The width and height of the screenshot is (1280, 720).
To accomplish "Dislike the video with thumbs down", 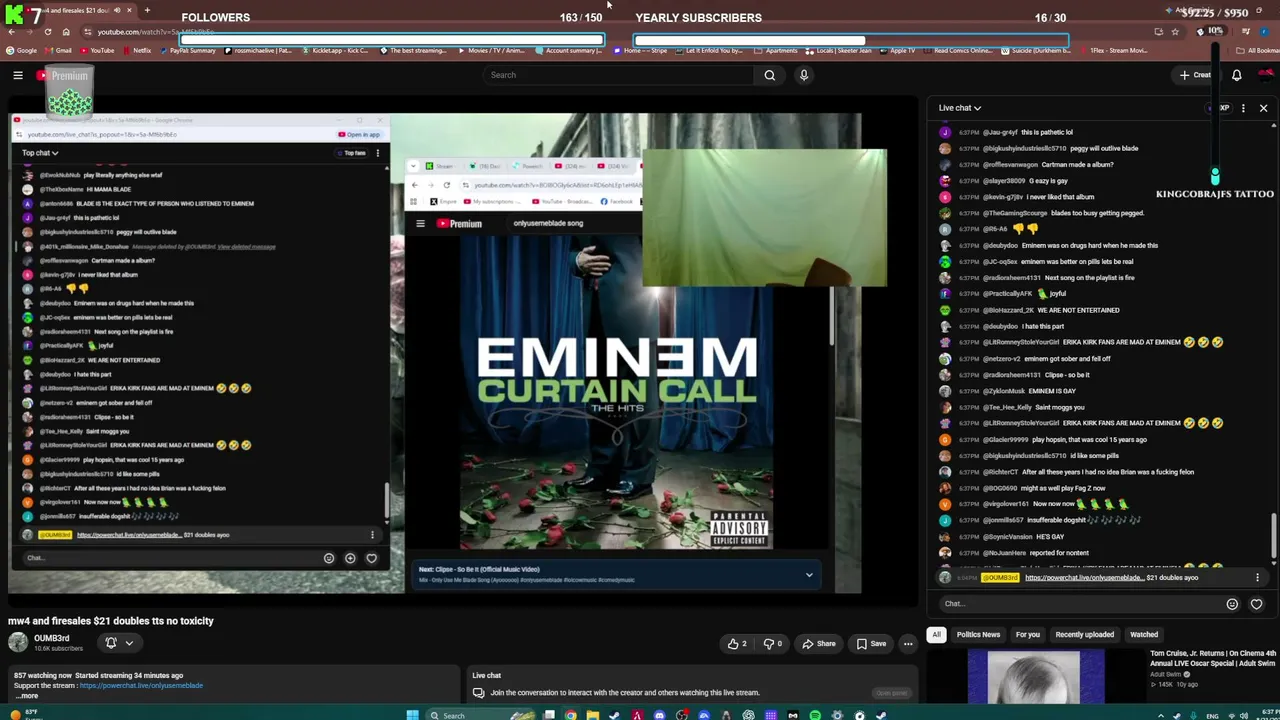I will [772, 644].
